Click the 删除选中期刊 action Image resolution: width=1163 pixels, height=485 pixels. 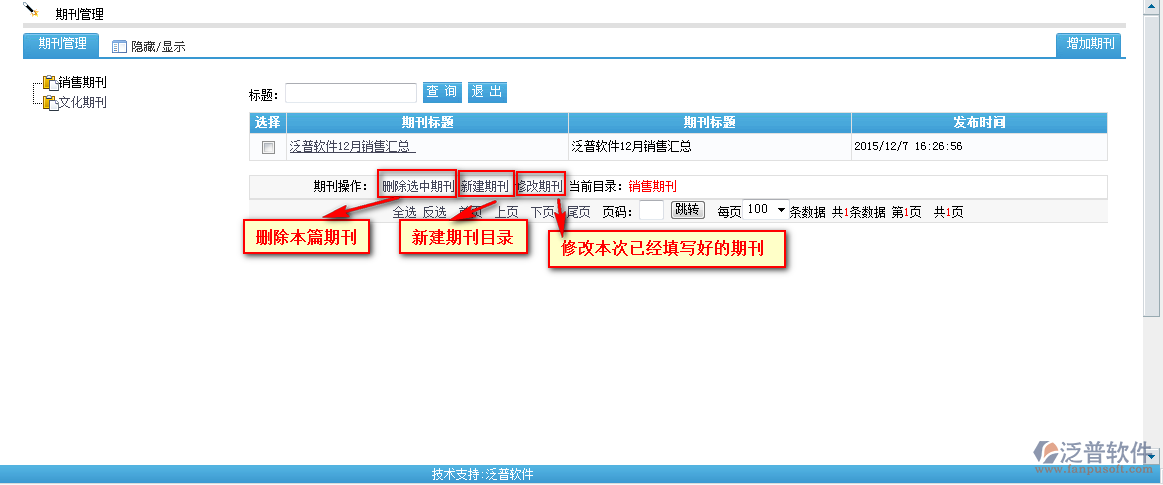click(x=416, y=186)
